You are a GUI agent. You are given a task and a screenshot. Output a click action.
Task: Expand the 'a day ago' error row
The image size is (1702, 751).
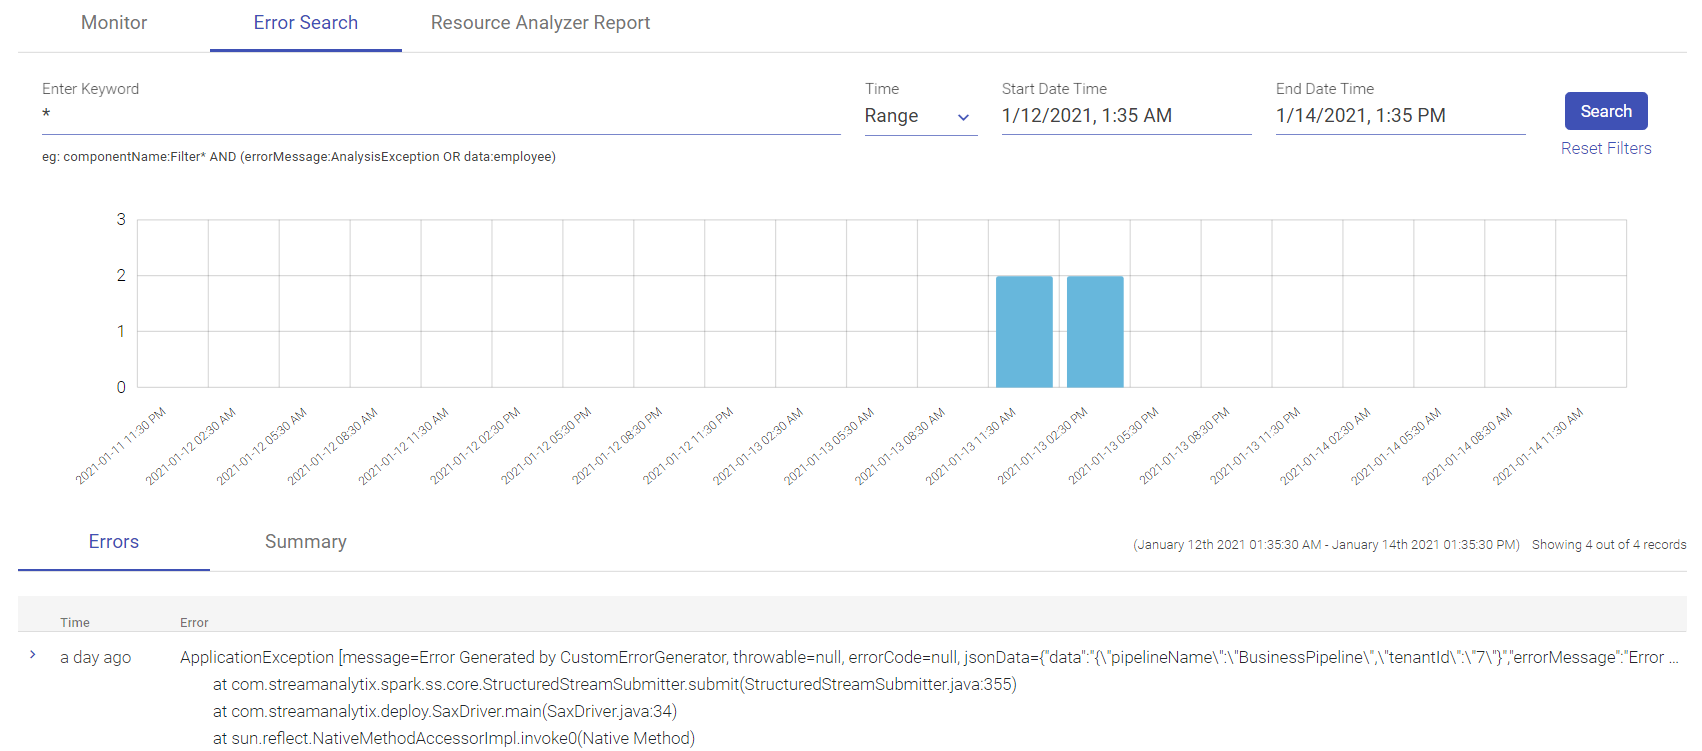(x=33, y=654)
